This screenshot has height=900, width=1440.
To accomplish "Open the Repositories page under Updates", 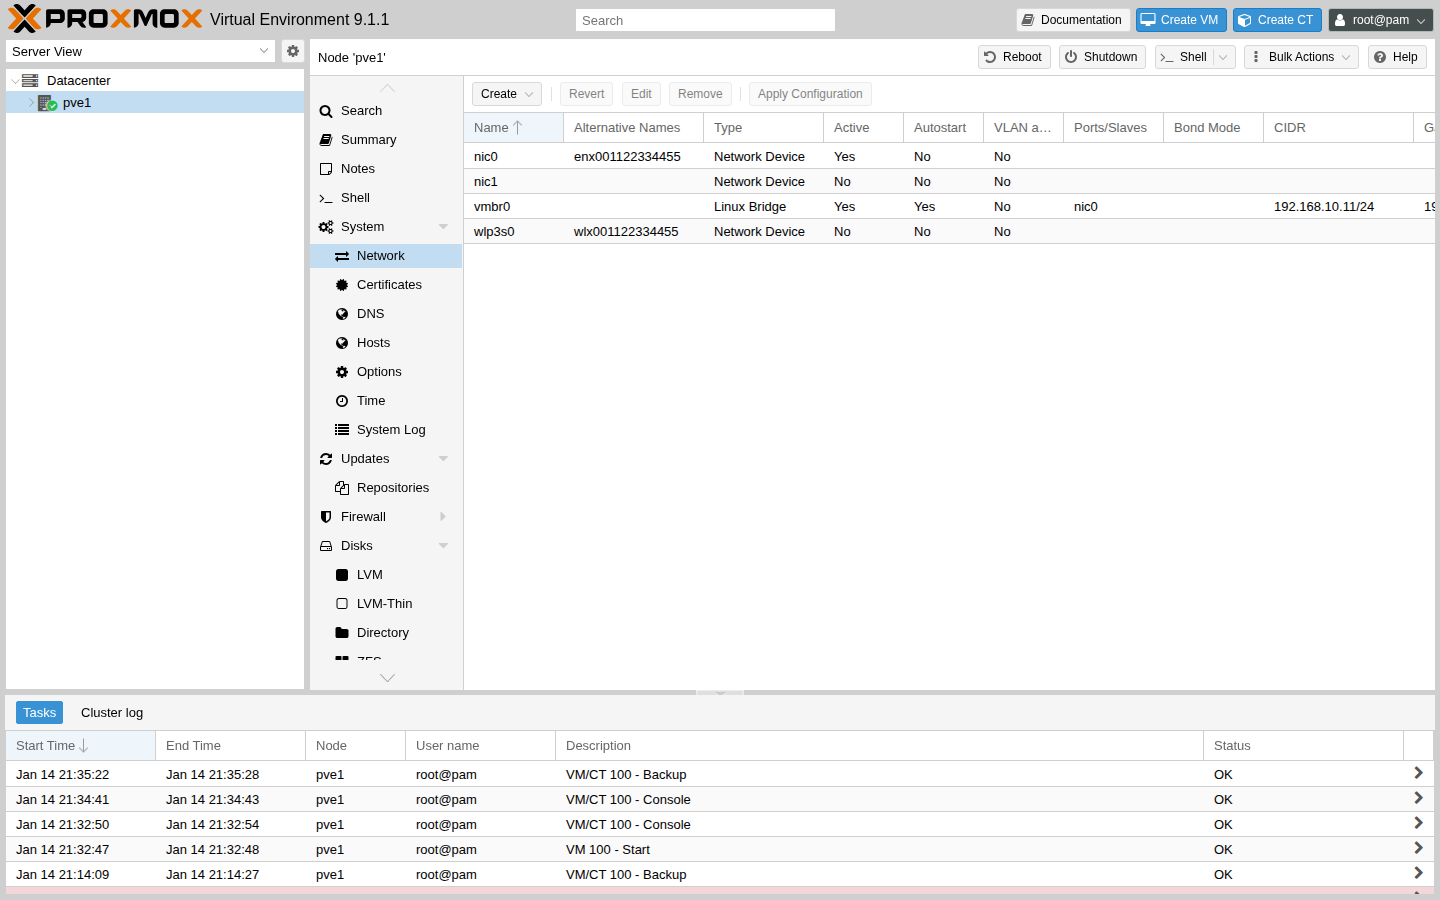I will click(392, 488).
